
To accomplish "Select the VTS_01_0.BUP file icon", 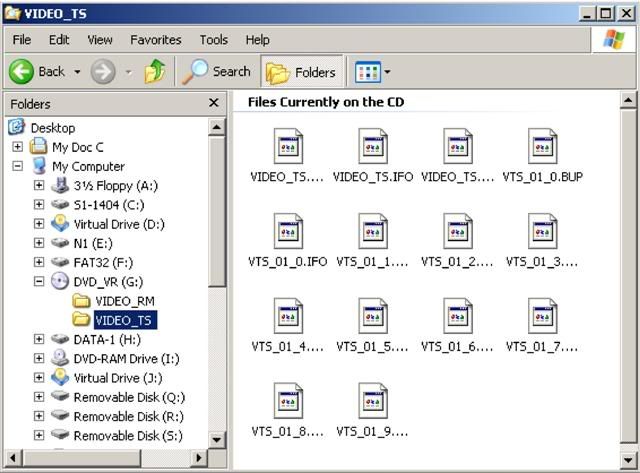I will pyautogui.click(x=542, y=146).
